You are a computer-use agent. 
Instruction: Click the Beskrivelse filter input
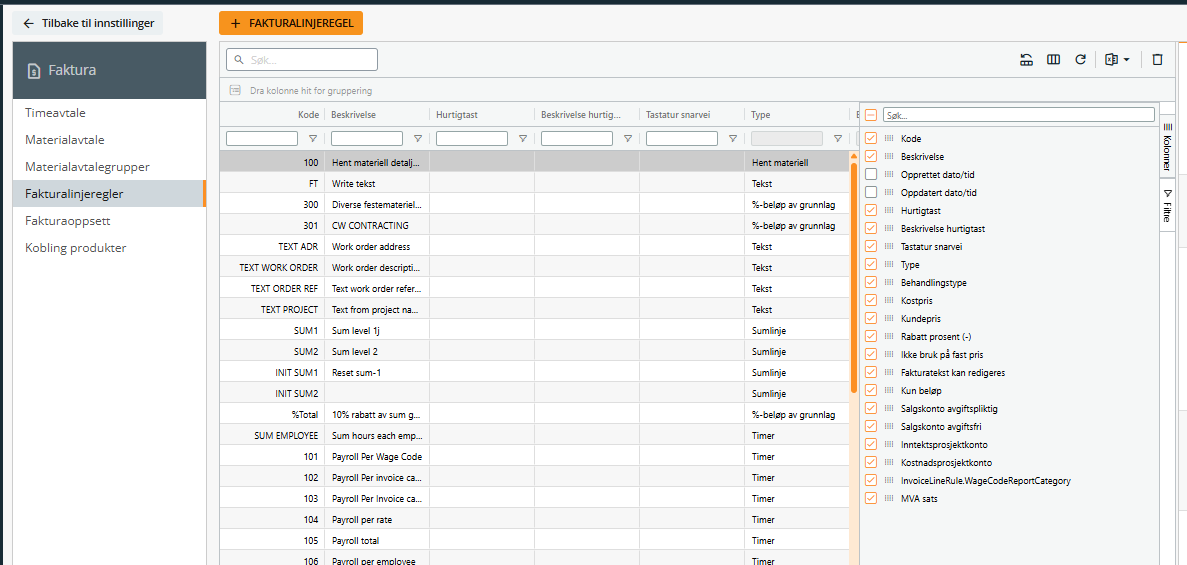tap(367, 139)
